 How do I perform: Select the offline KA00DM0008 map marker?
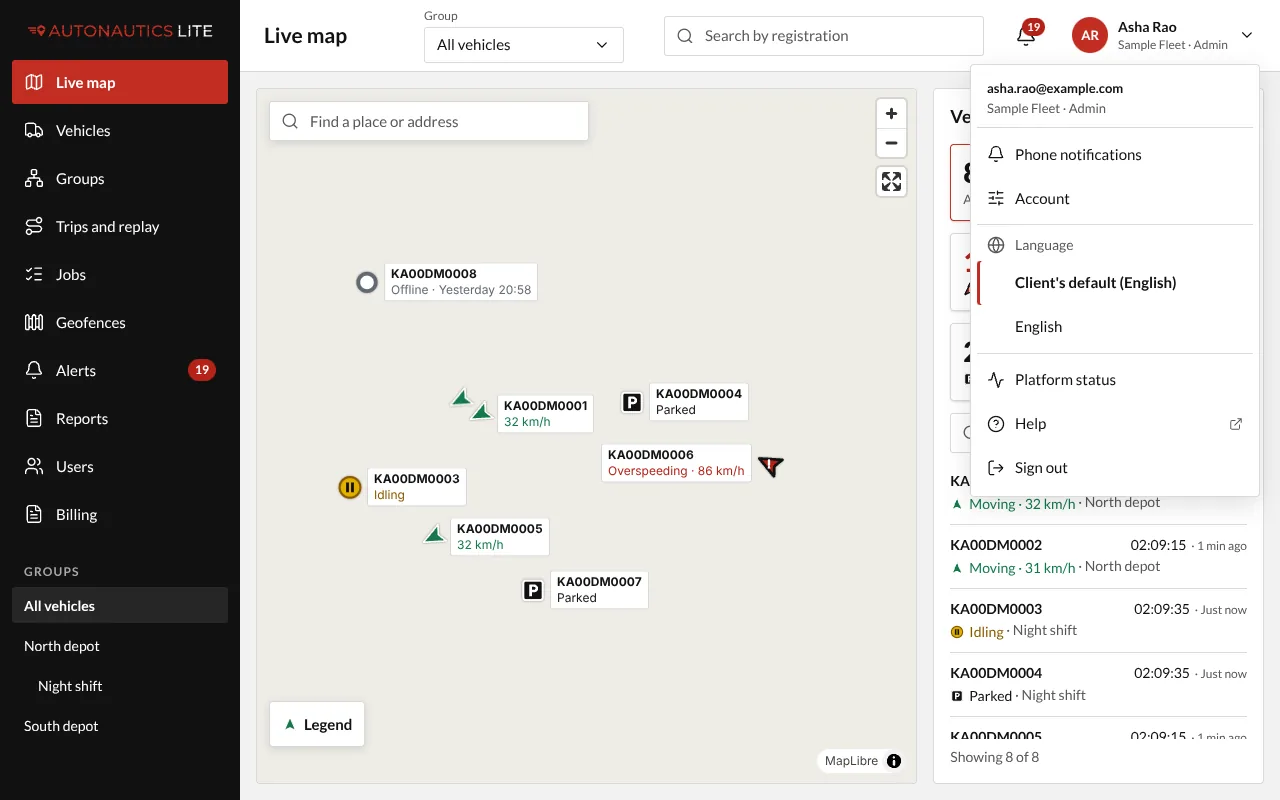[x=367, y=282]
